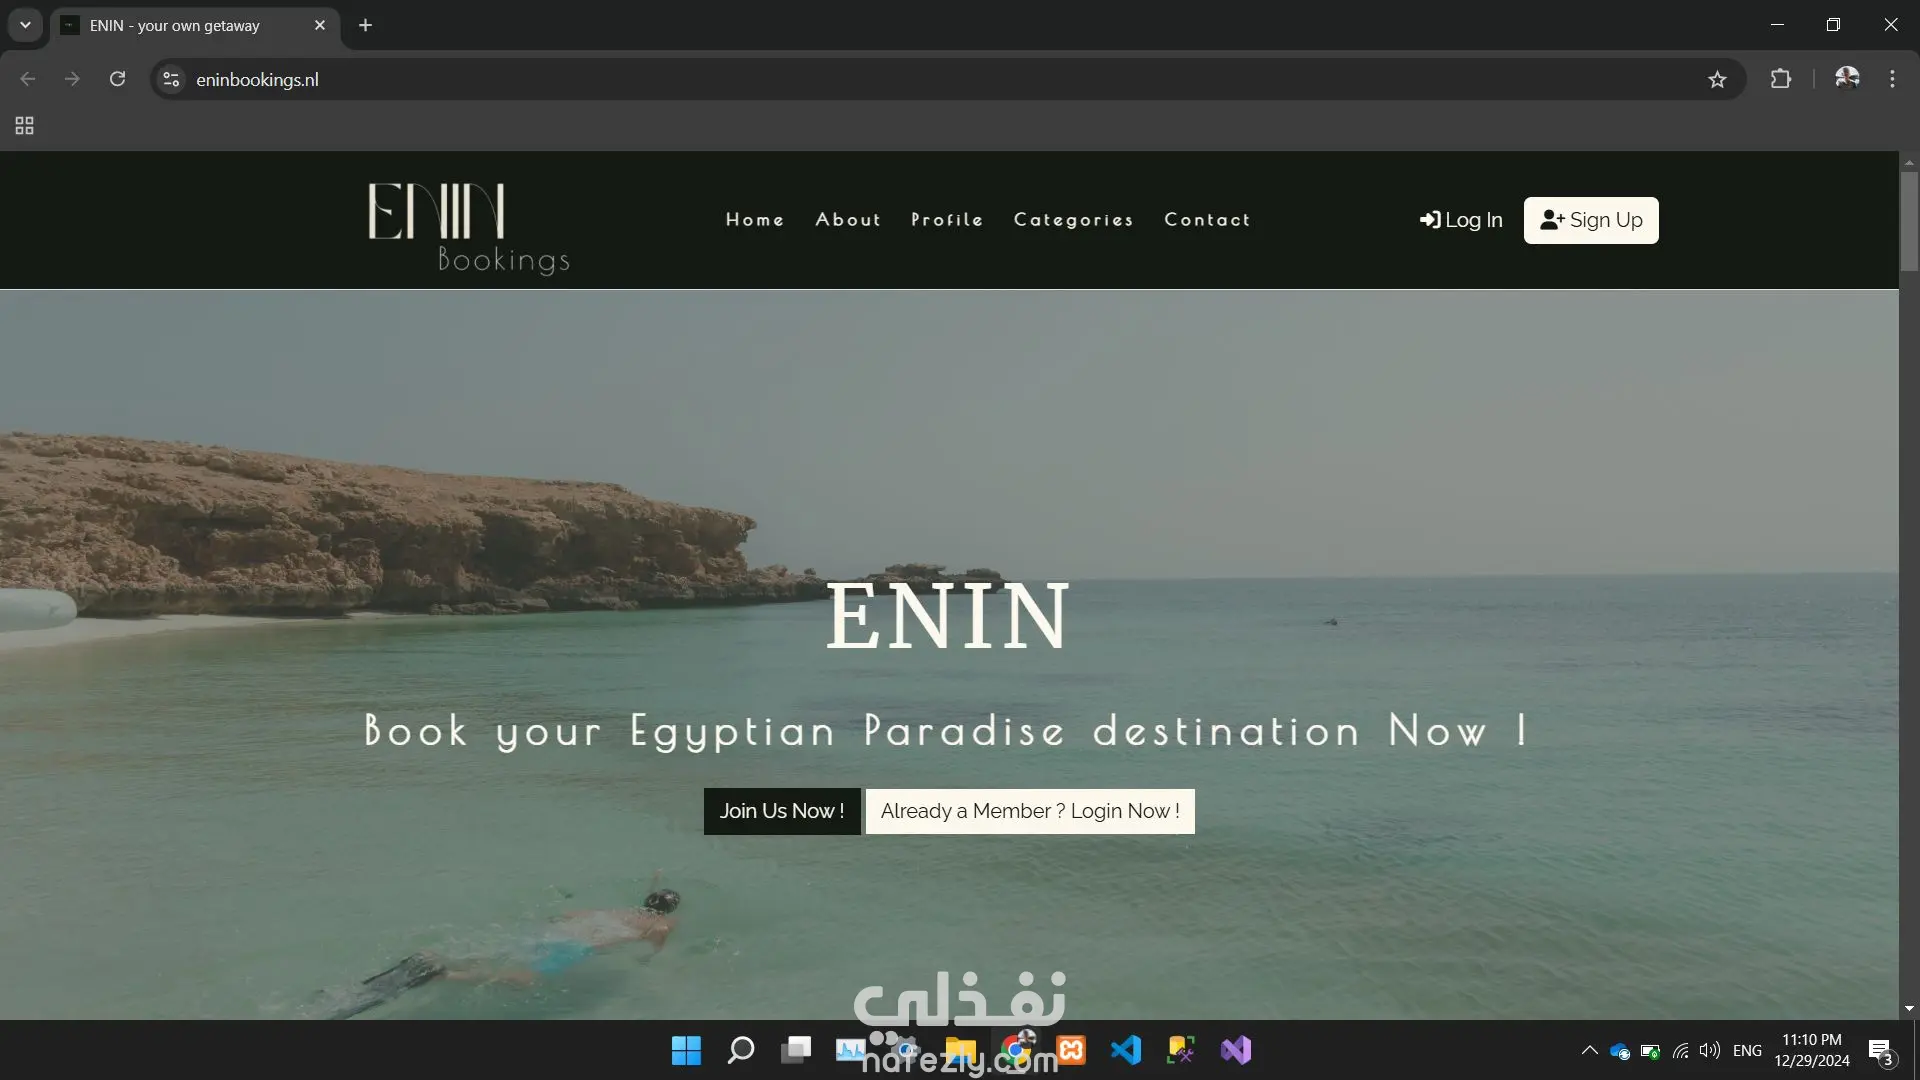Launch Visual Studio Code from taskbar
Viewport: 1920px width, 1080px height.
[1126, 1050]
